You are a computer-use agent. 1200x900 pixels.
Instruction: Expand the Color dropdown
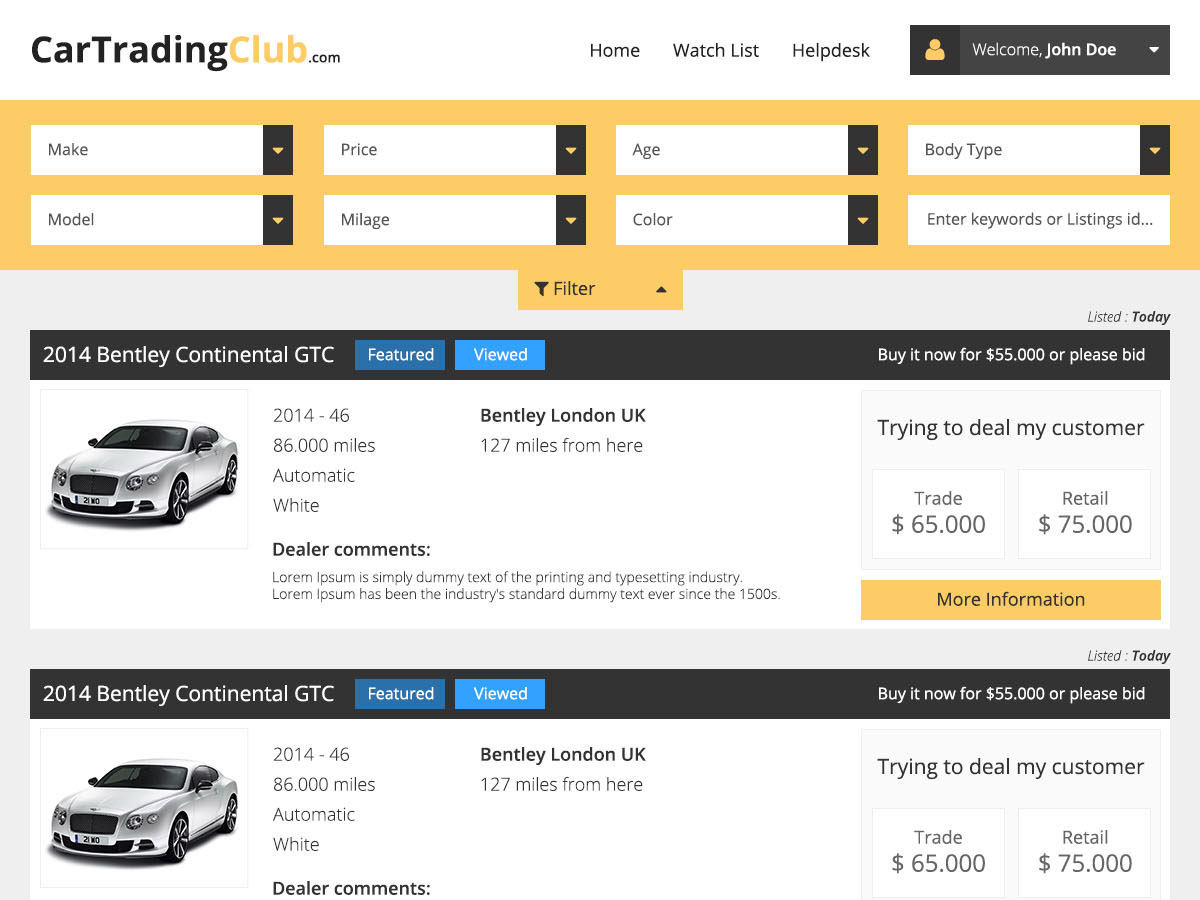tap(862, 220)
